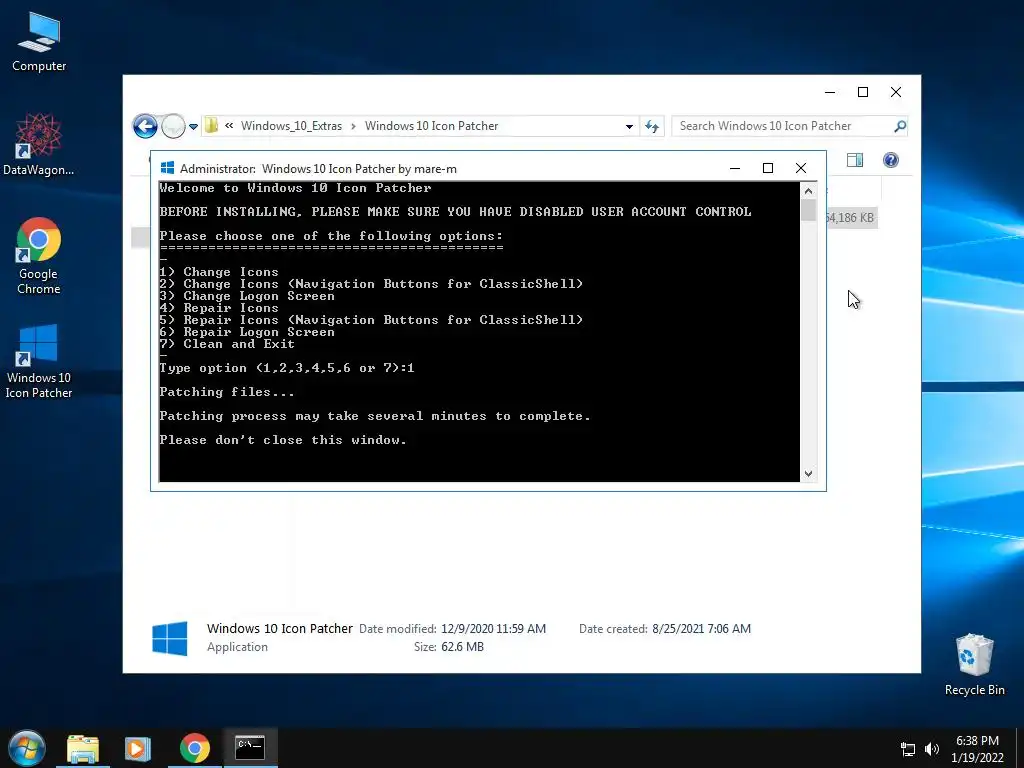The width and height of the screenshot is (1024, 768).
Task: Open the clock showing 6:38 PM
Action: click(x=977, y=749)
